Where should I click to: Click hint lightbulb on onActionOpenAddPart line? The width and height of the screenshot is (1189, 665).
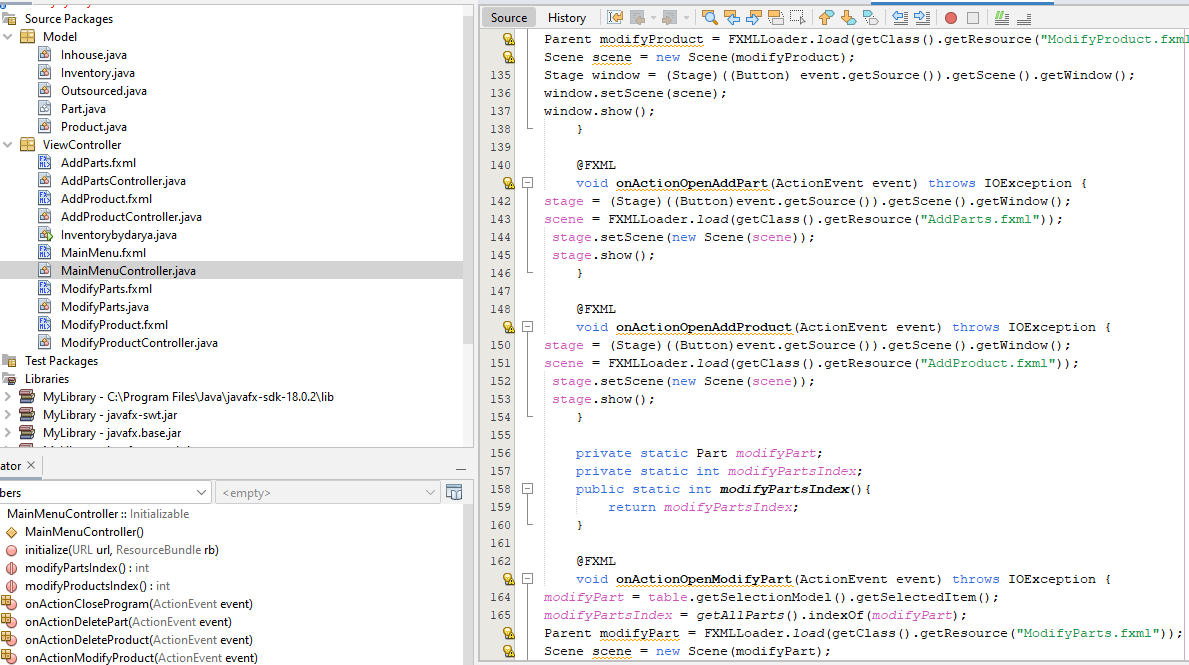coord(509,183)
